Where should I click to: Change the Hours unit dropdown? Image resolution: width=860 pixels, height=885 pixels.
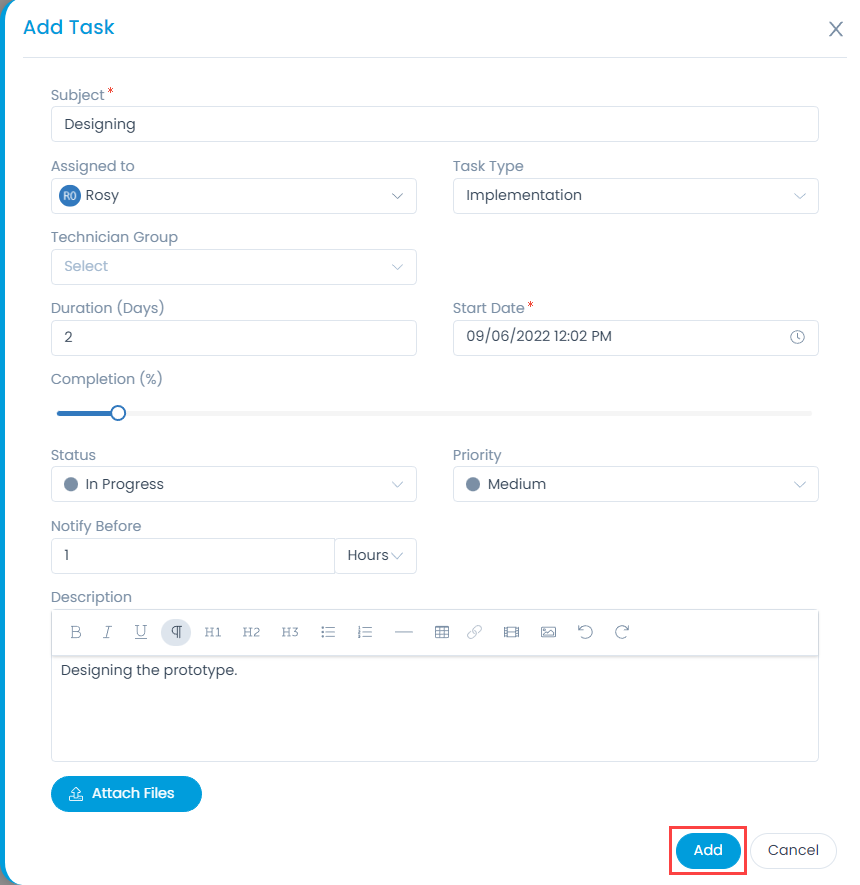375,556
